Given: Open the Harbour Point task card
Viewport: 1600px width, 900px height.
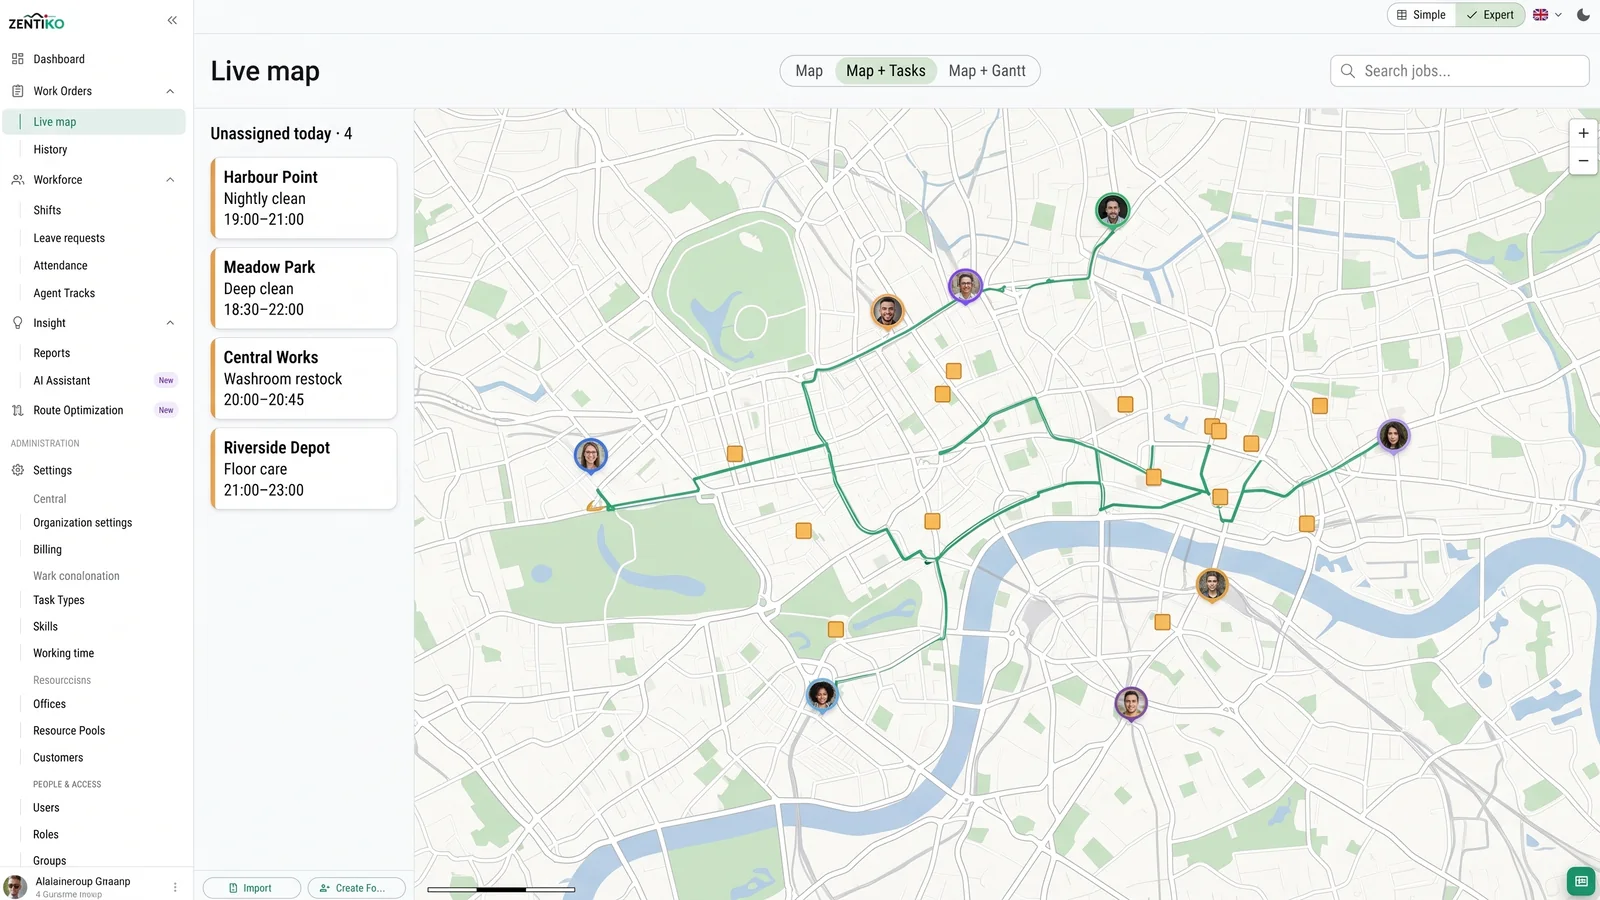Looking at the screenshot, I should pyautogui.click(x=304, y=198).
